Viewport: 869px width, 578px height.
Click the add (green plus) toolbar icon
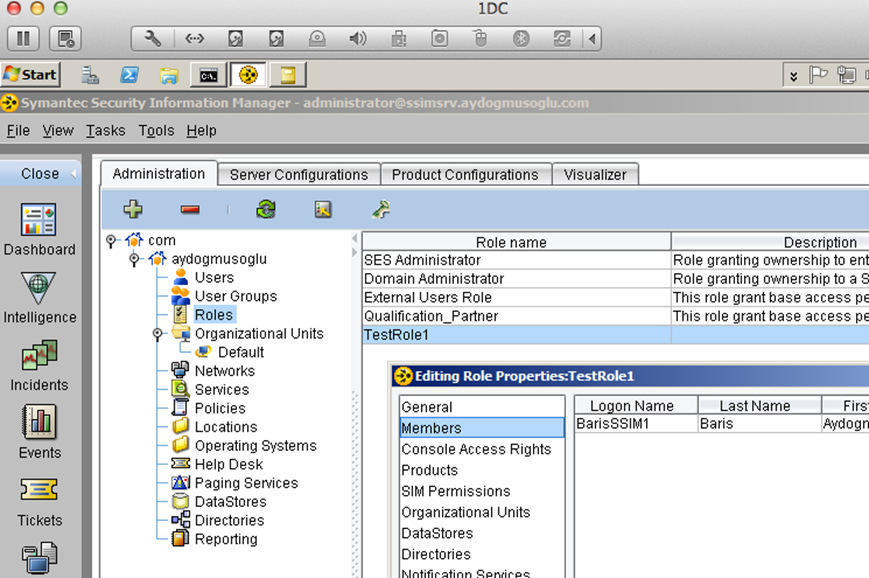pyautogui.click(x=132, y=209)
